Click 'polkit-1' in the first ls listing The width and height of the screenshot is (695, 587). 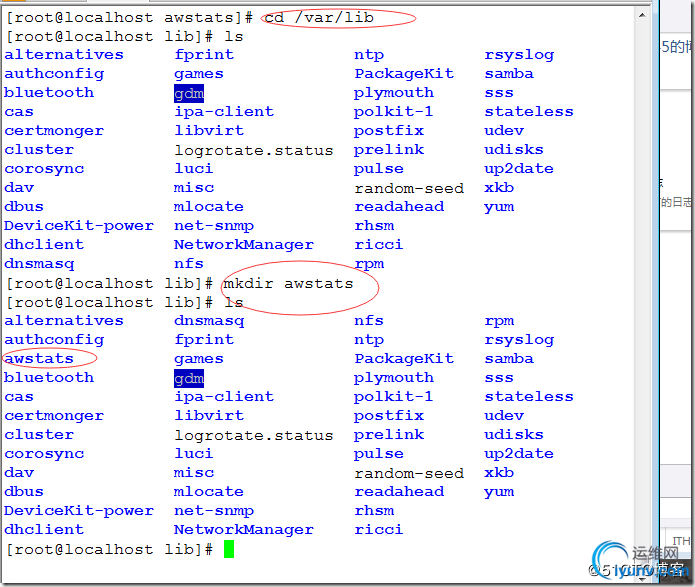(x=393, y=112)
